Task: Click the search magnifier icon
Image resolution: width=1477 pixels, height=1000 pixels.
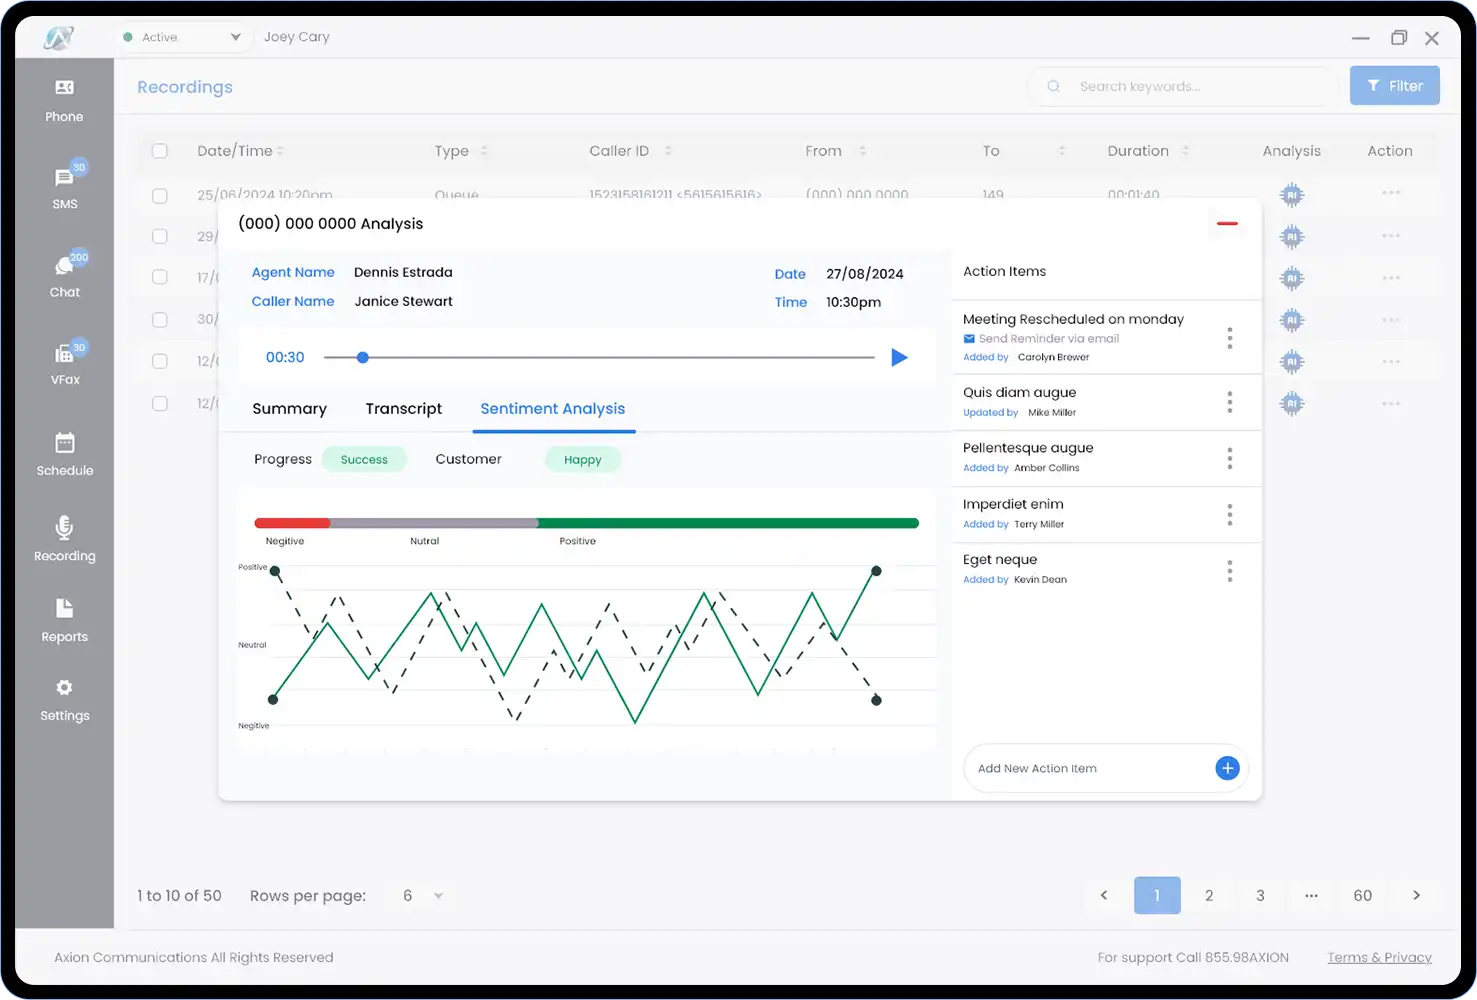Action: tap(1053, 87)
